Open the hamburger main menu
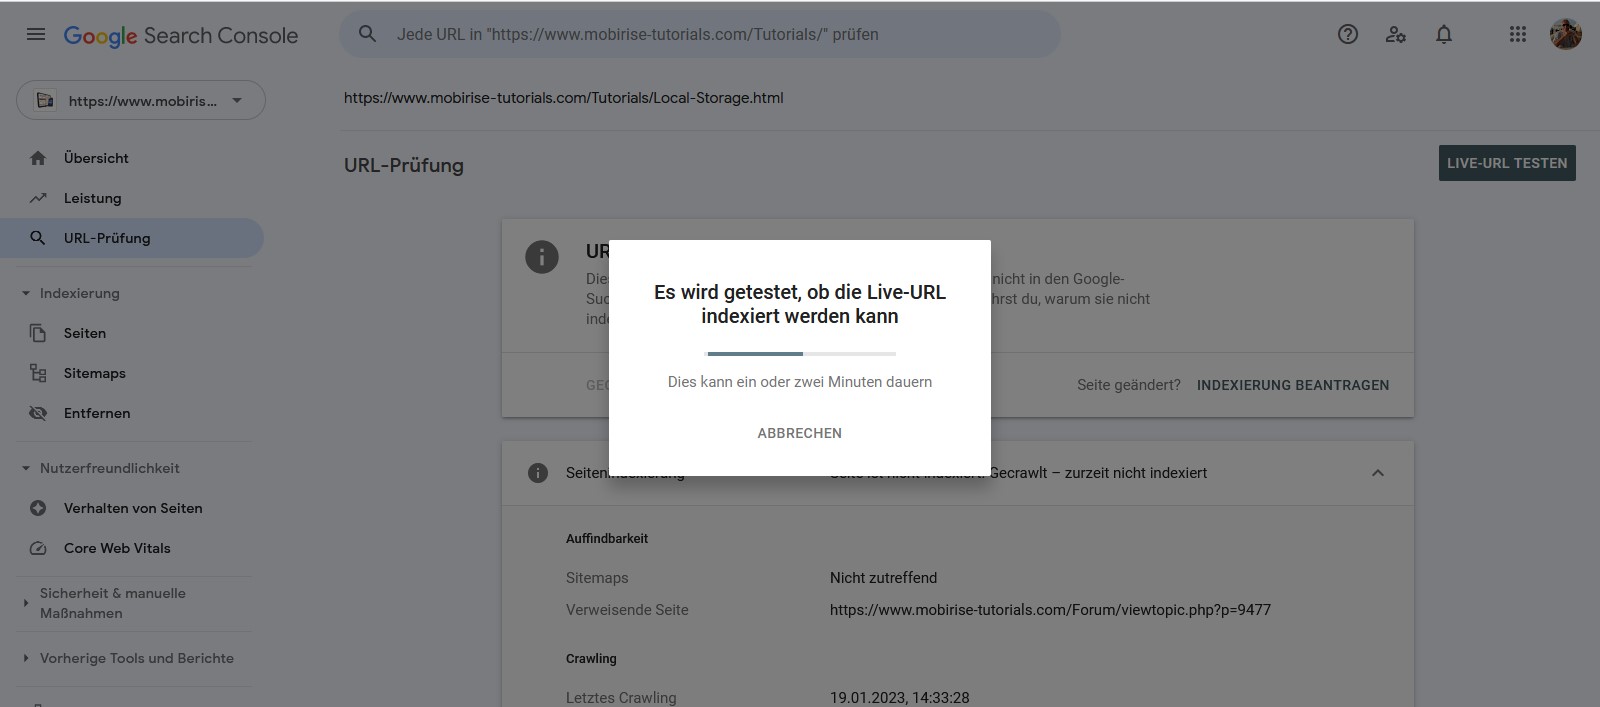Screen dimensions: 1600x707 36,34
